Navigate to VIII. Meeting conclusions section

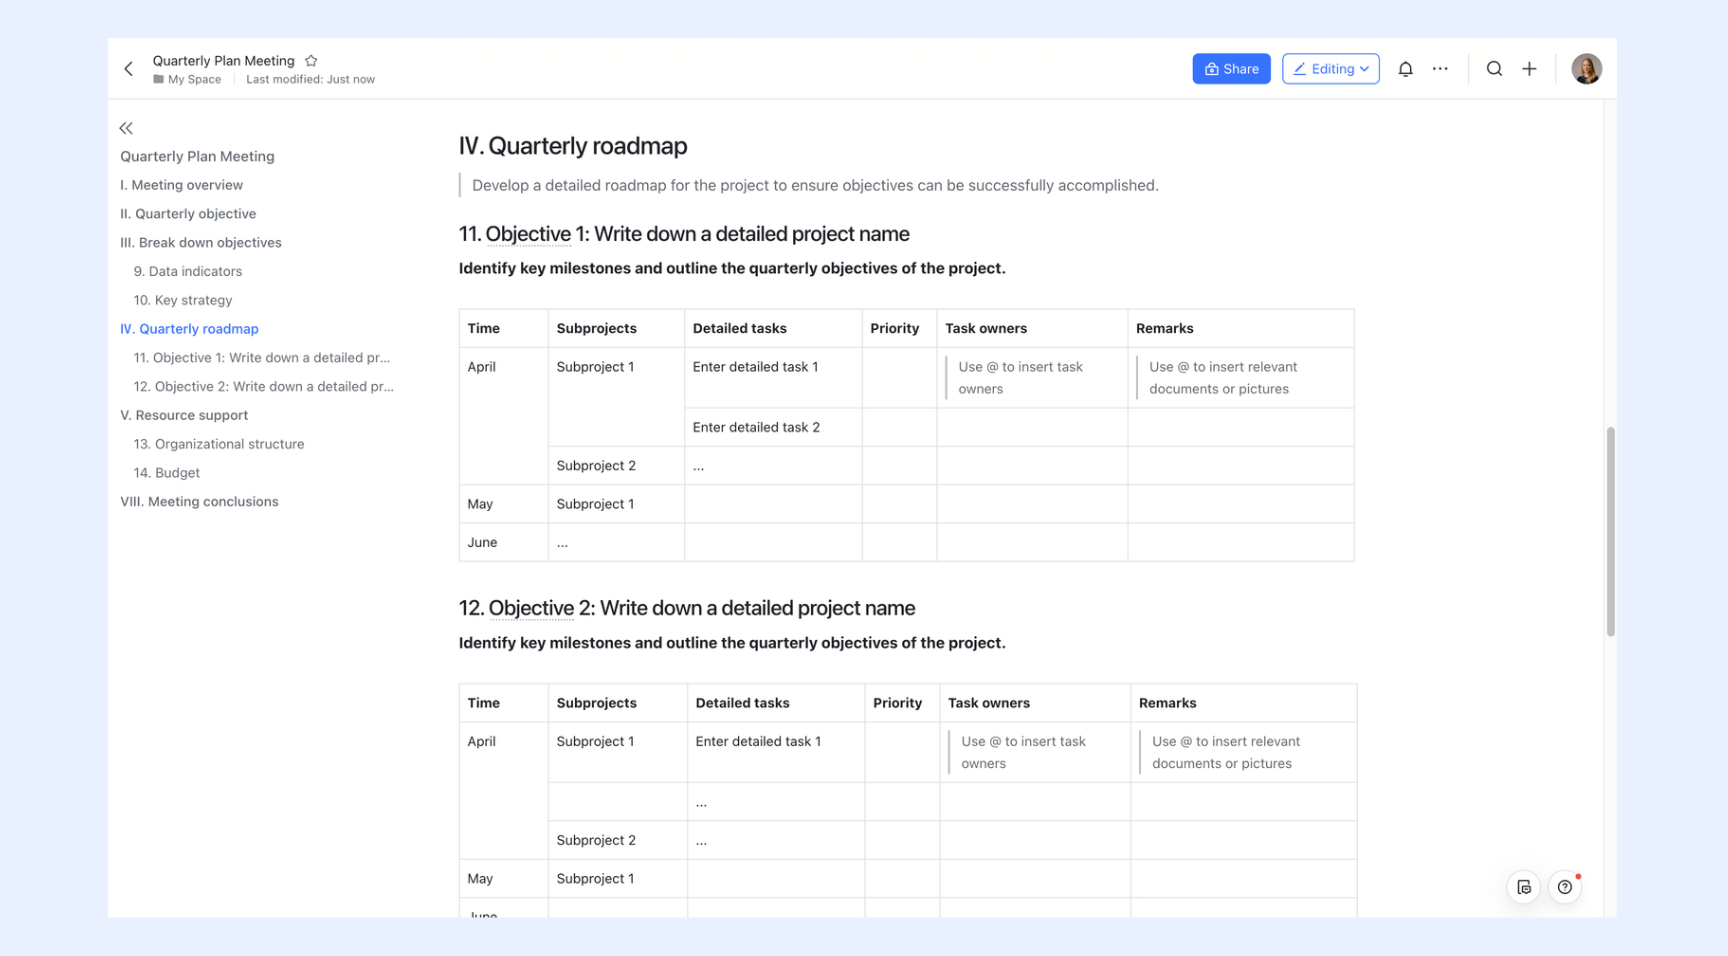click(x=199, y=502)
